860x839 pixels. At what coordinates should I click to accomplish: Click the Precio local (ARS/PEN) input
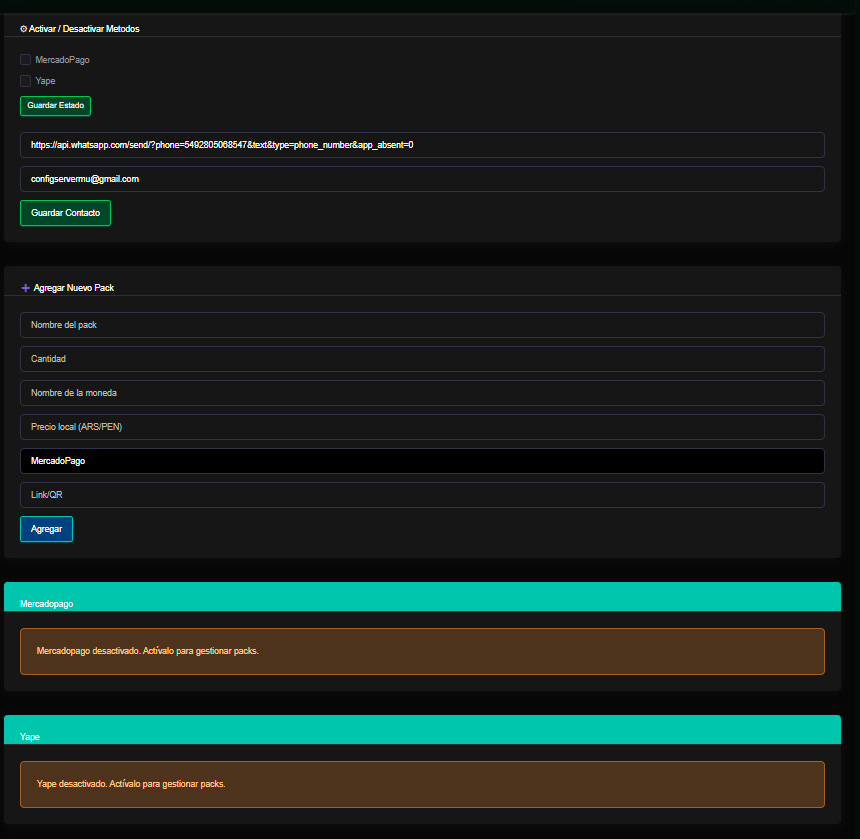point(422,427)
